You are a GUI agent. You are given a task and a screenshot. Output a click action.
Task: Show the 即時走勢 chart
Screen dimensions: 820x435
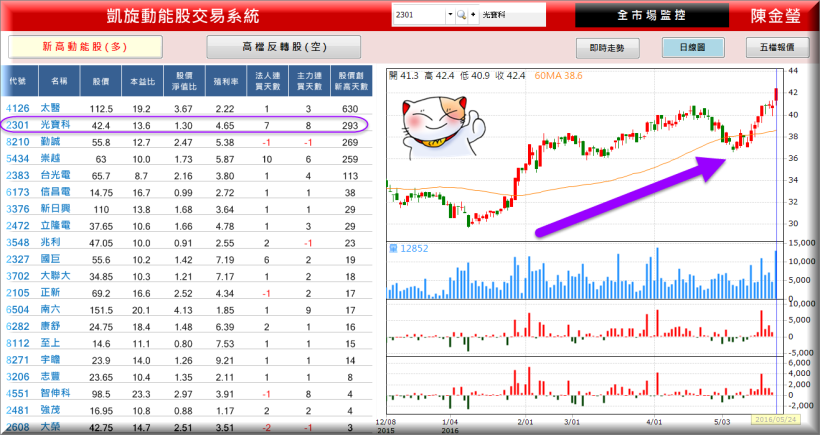607,48
